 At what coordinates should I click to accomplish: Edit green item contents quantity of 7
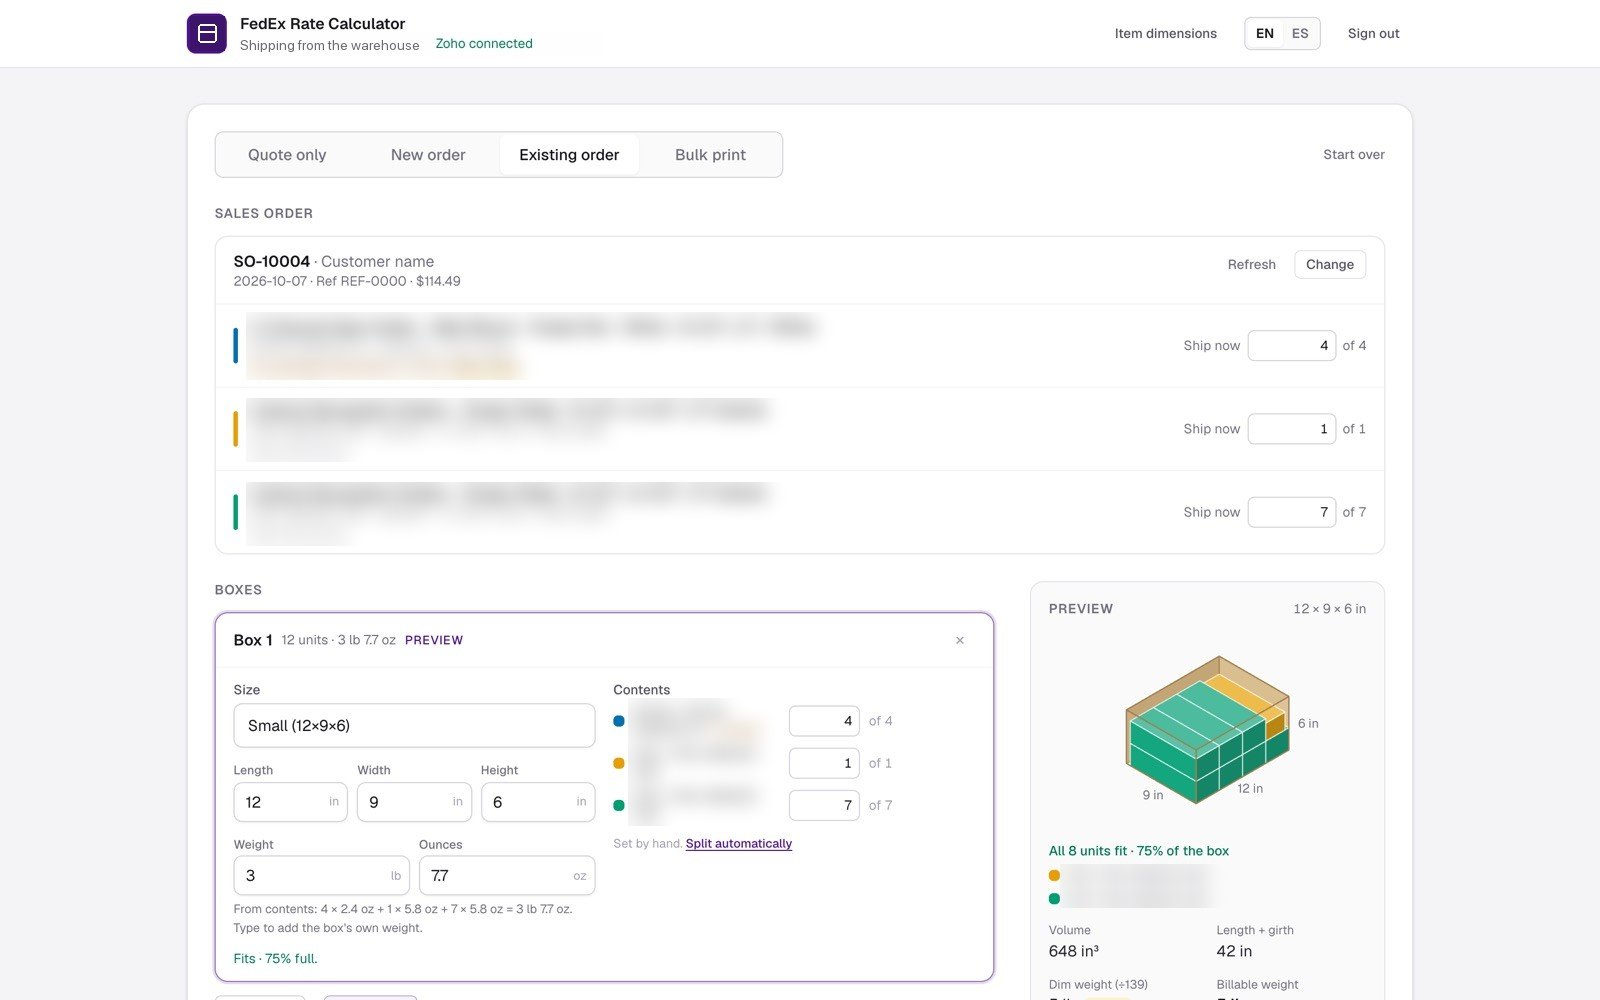click(824, 805)
